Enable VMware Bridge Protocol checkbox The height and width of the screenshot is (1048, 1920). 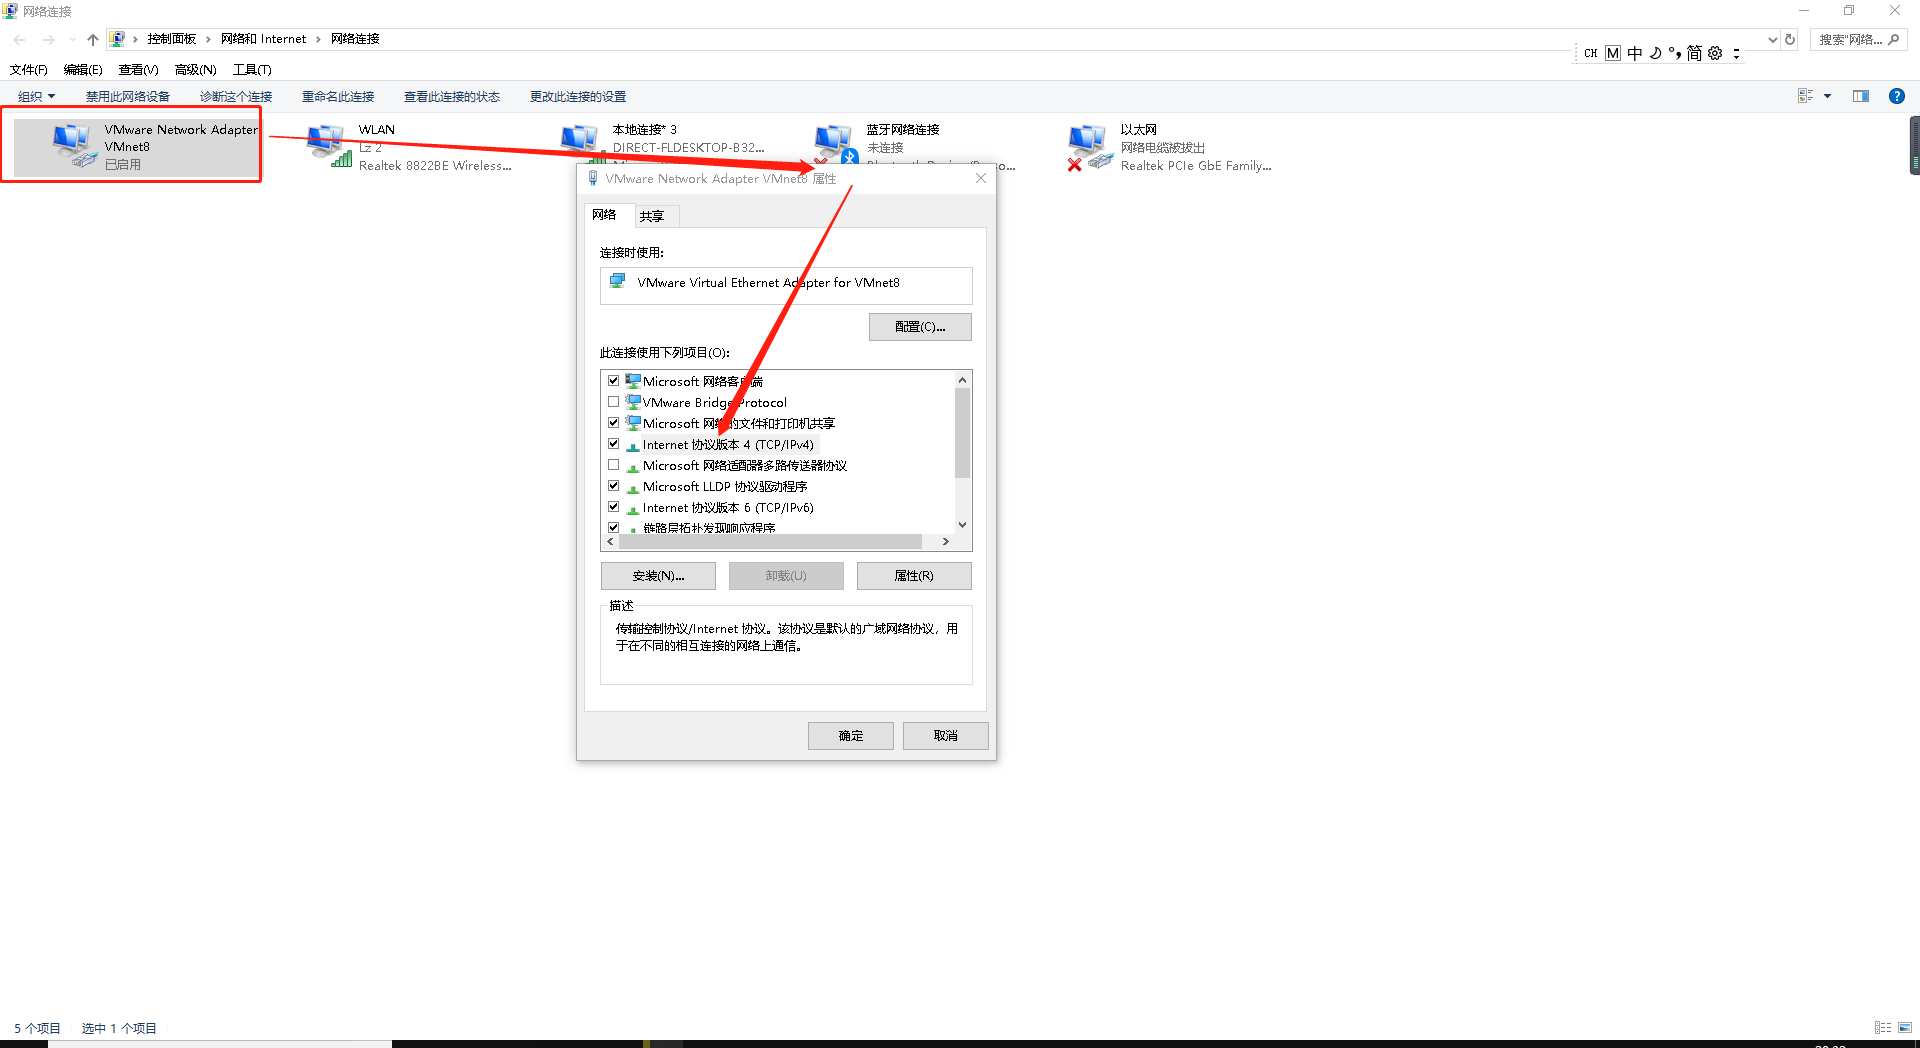[x=614, y=402]
